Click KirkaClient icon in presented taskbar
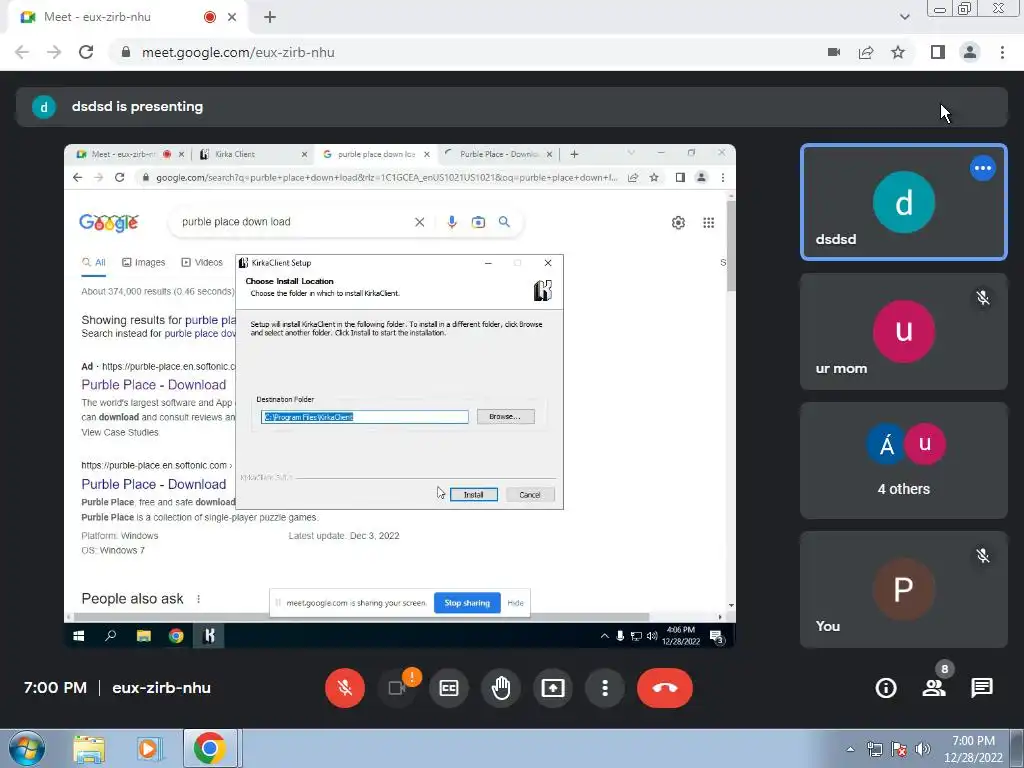Image resolution: width=1024 pixels, height=768 pixels. (210, 635)
